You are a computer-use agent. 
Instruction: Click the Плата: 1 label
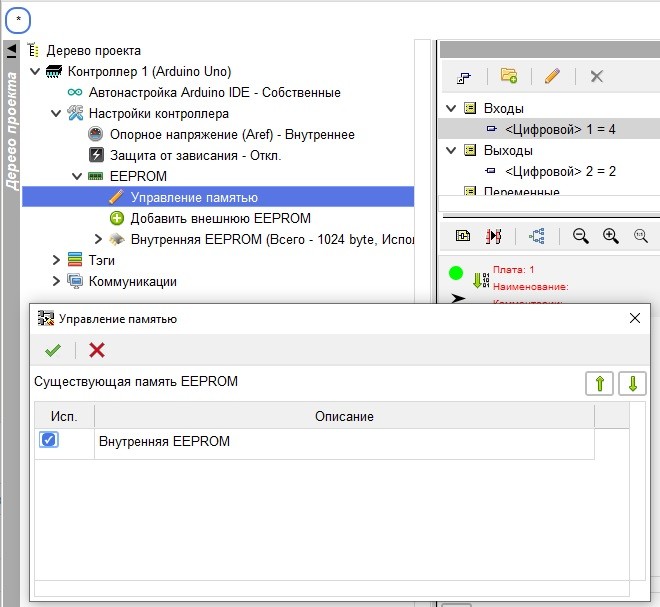coord(514,269)
